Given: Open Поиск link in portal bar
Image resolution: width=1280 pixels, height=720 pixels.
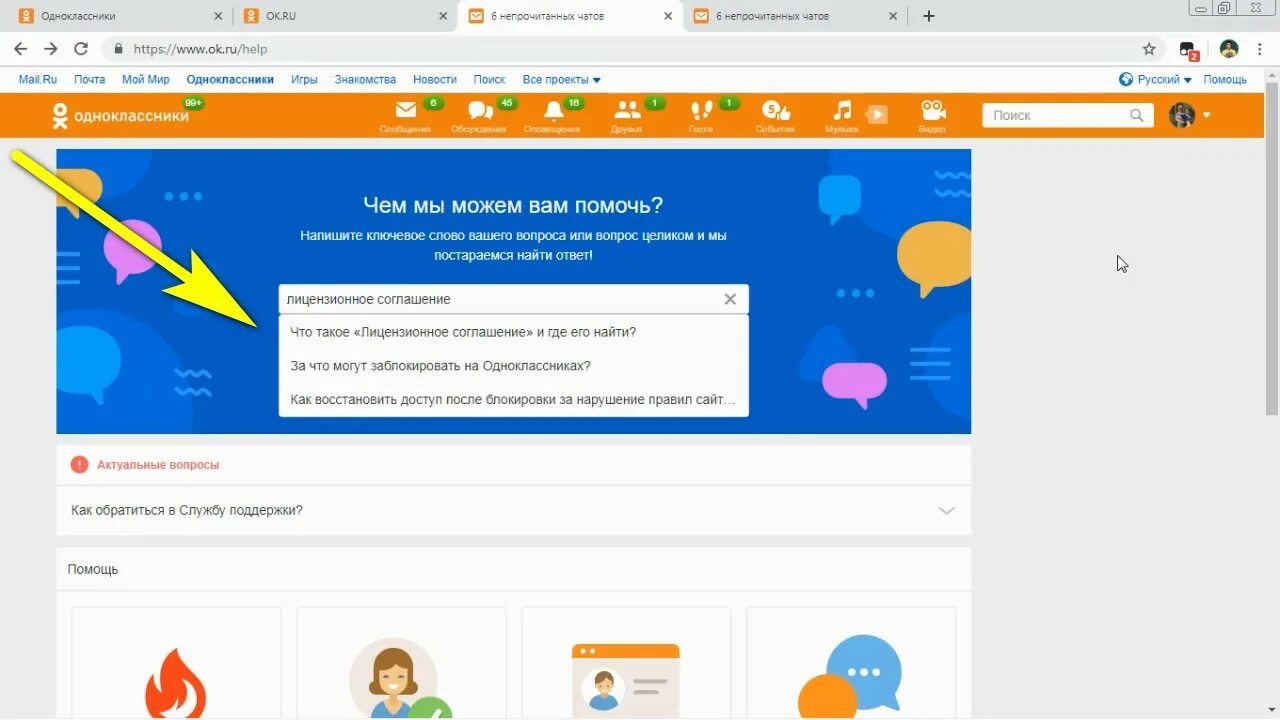Looking at the screenshot, I should click(489, 79).
